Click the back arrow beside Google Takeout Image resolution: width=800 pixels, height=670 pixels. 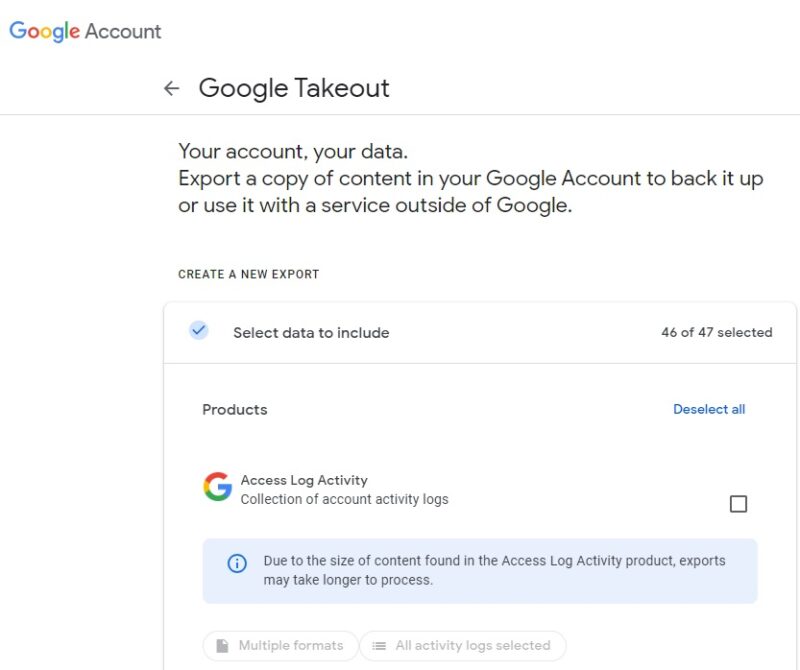click(173, 89)
